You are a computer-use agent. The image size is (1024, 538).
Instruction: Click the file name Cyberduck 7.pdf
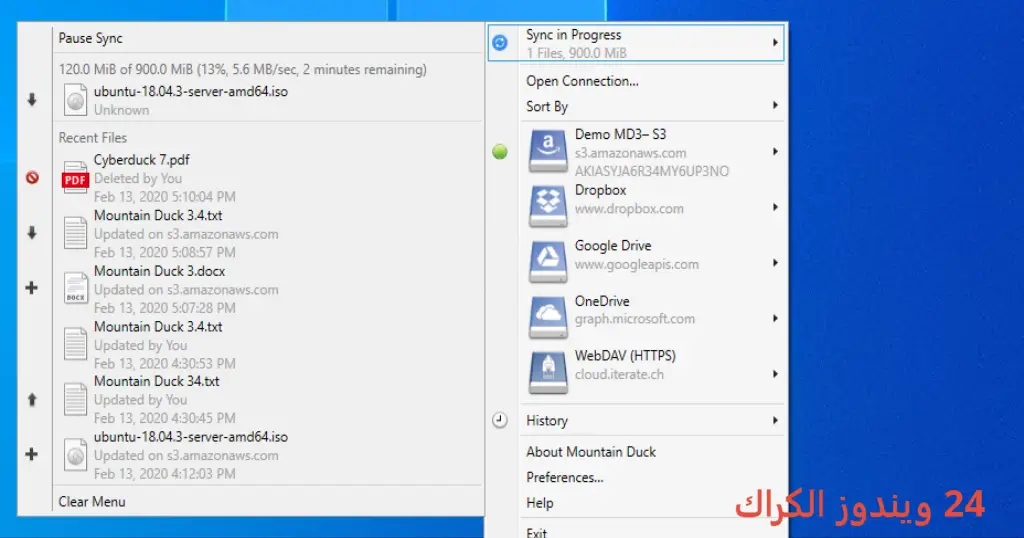(142, 160)
